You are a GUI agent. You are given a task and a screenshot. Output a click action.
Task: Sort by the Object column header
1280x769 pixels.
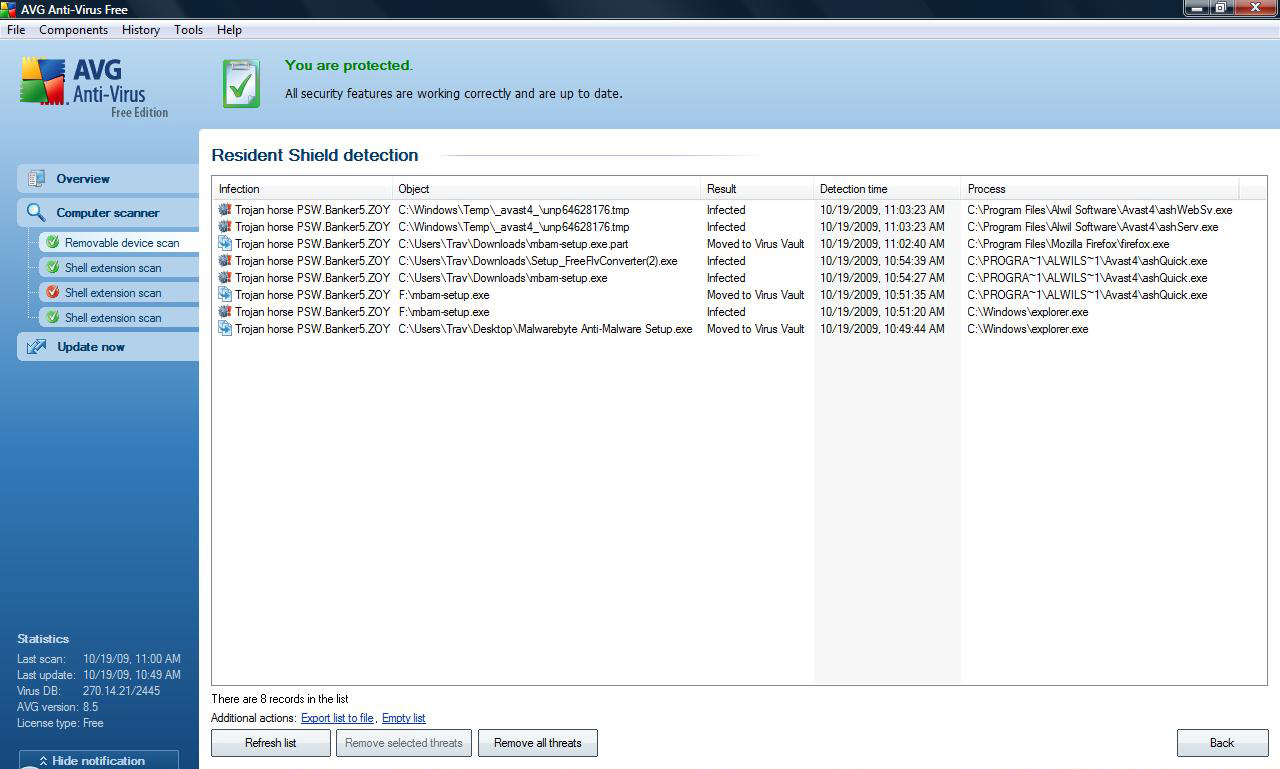pyautogui.click(x=546, y=189)
